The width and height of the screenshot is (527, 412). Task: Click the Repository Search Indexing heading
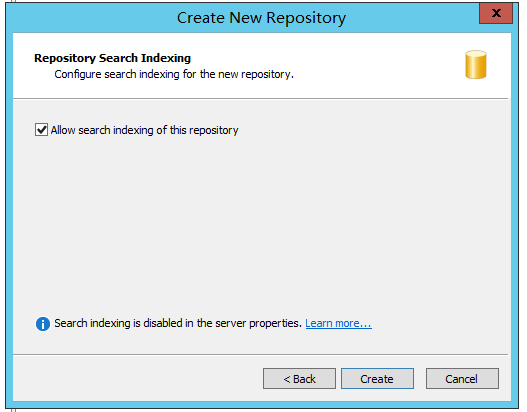pyautogui.click(x=112, y=58)
